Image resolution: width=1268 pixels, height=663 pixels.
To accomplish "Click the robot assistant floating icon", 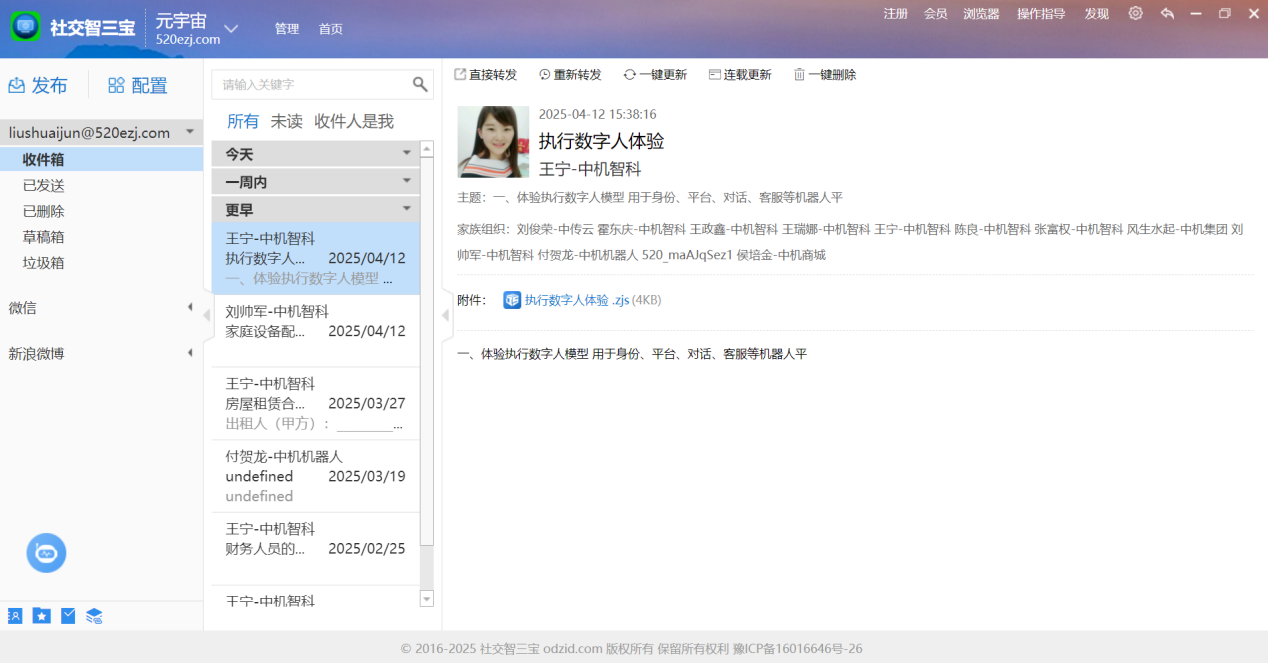I will pos(46,553).
